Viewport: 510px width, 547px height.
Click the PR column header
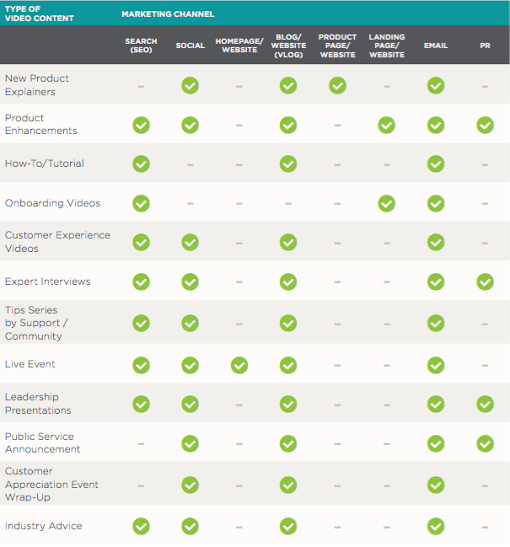485,45
